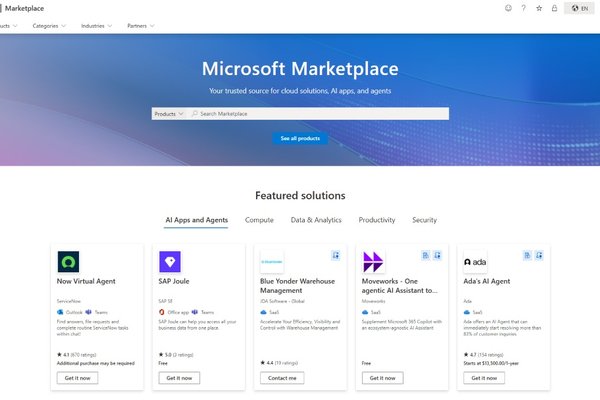Switch to the Compute tab

pos(259,220)
